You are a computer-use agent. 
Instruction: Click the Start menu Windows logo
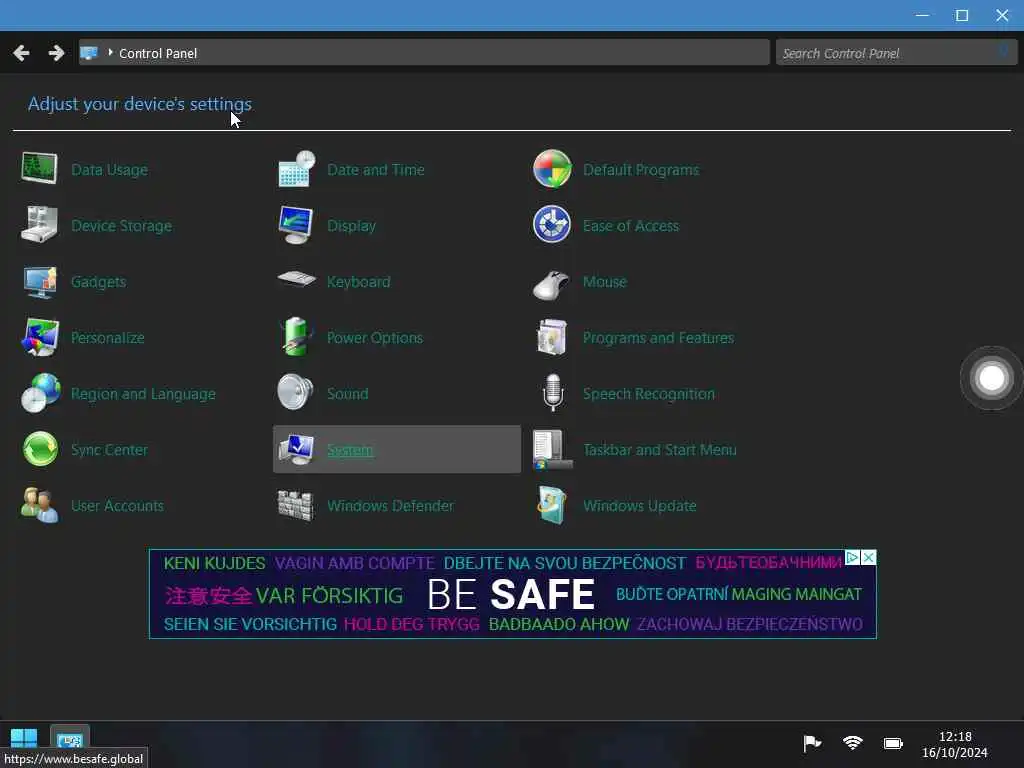click(24, 739)
